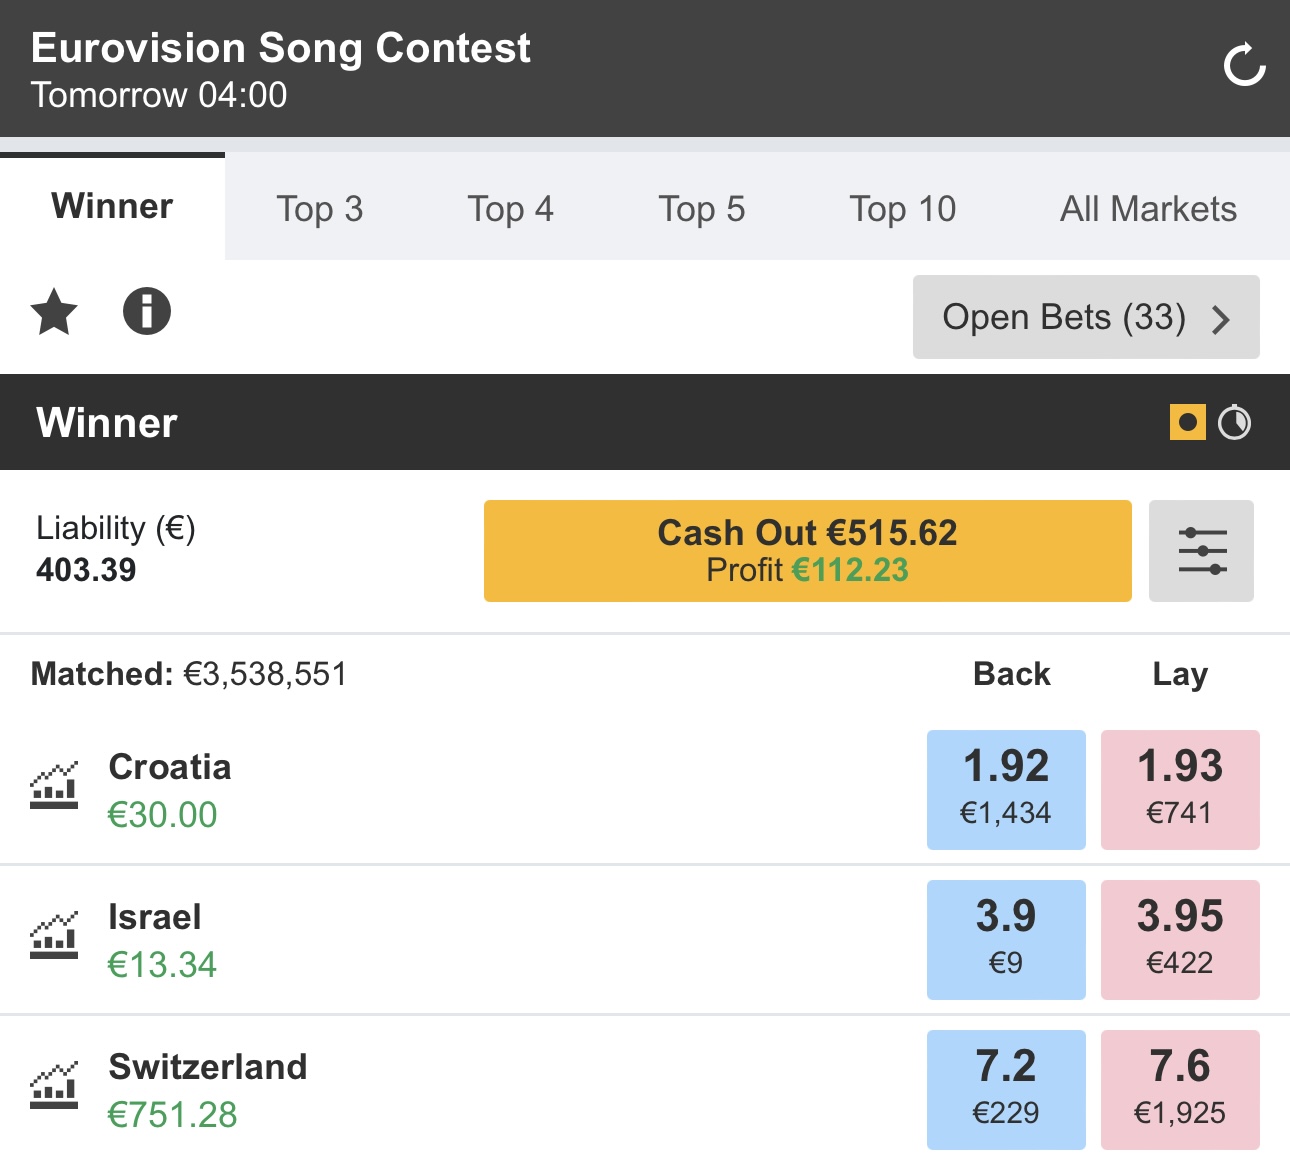Open the All Markets tab
Screen dimensions: 1290x1153
coord(1148,209)
